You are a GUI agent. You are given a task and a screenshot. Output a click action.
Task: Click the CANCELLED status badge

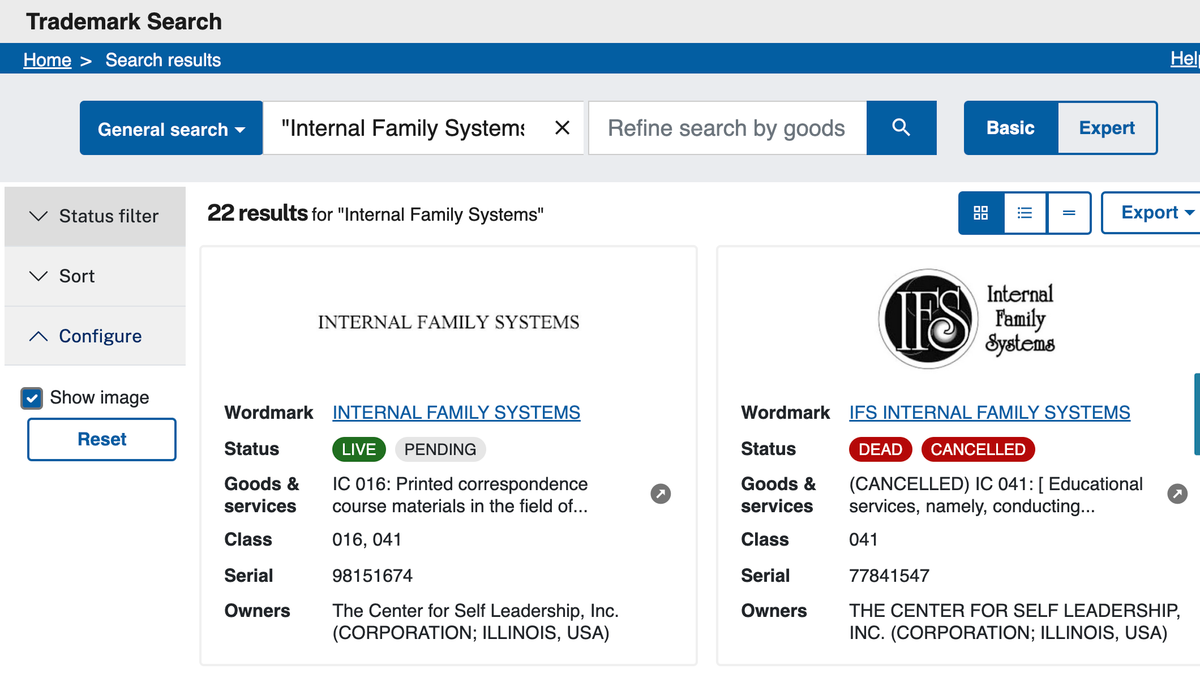978,449
